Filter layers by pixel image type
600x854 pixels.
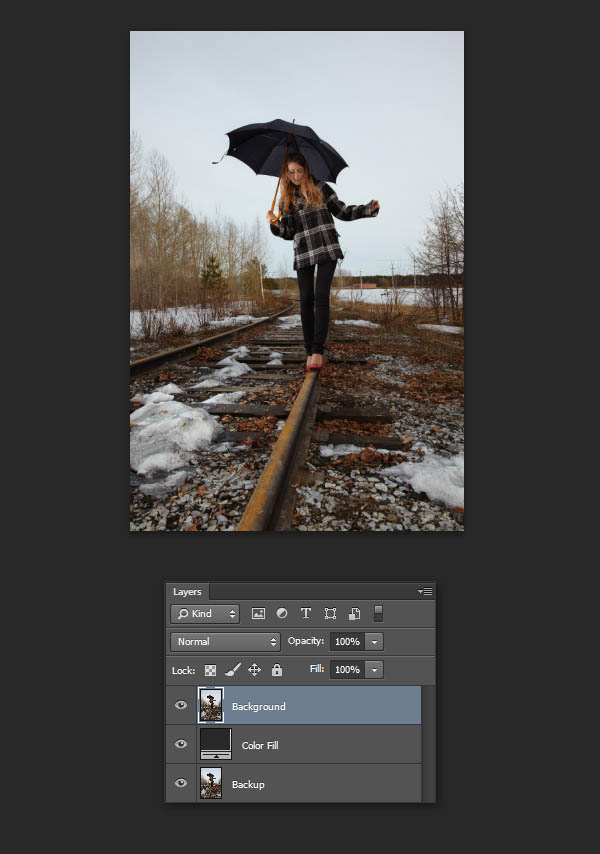click(258, 614)
